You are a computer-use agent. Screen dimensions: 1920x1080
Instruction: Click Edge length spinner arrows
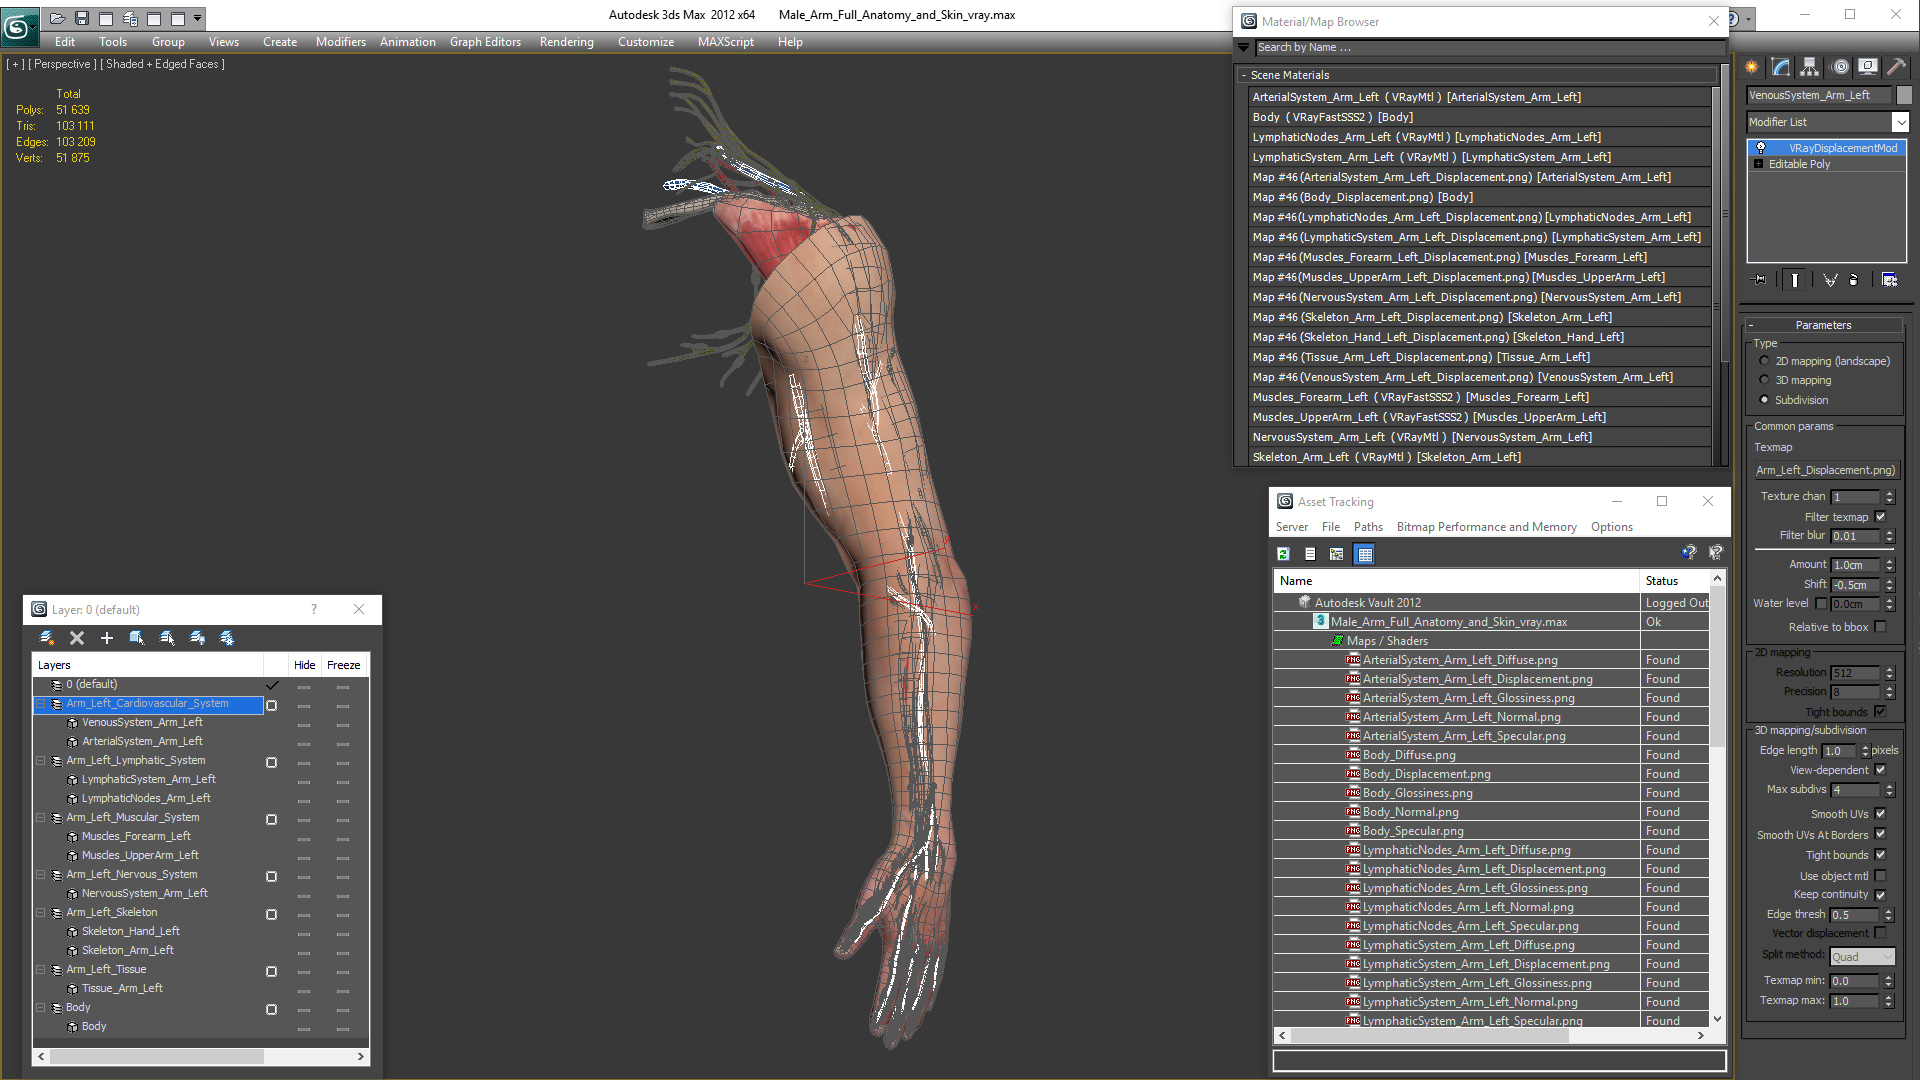pos(1865,751)
